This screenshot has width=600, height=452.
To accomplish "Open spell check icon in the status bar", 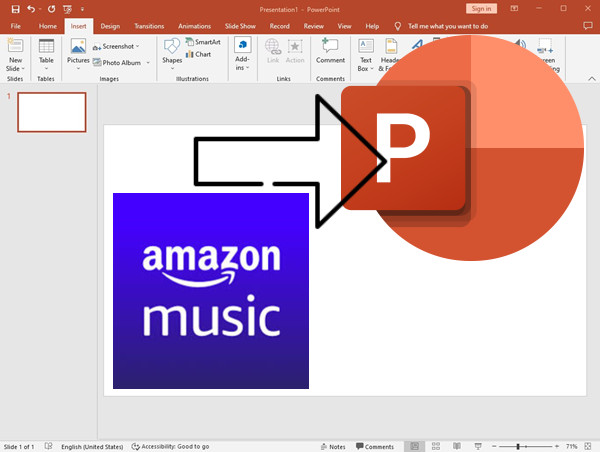I will point(48,446).
